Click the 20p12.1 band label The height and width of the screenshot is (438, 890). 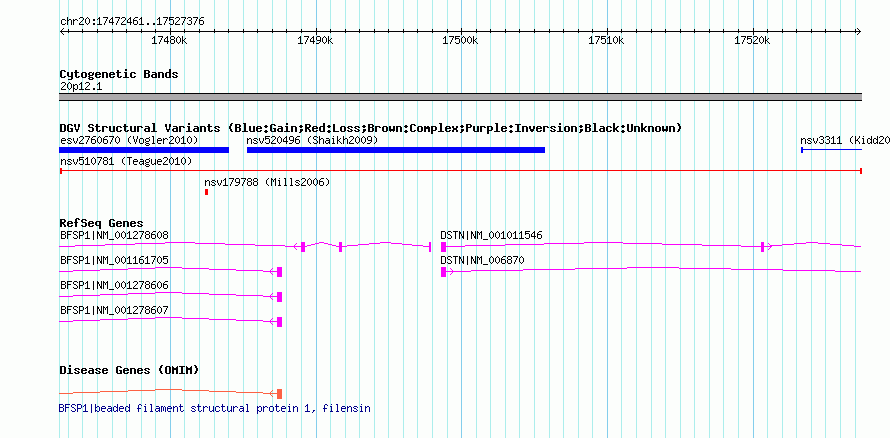(81, 87)
